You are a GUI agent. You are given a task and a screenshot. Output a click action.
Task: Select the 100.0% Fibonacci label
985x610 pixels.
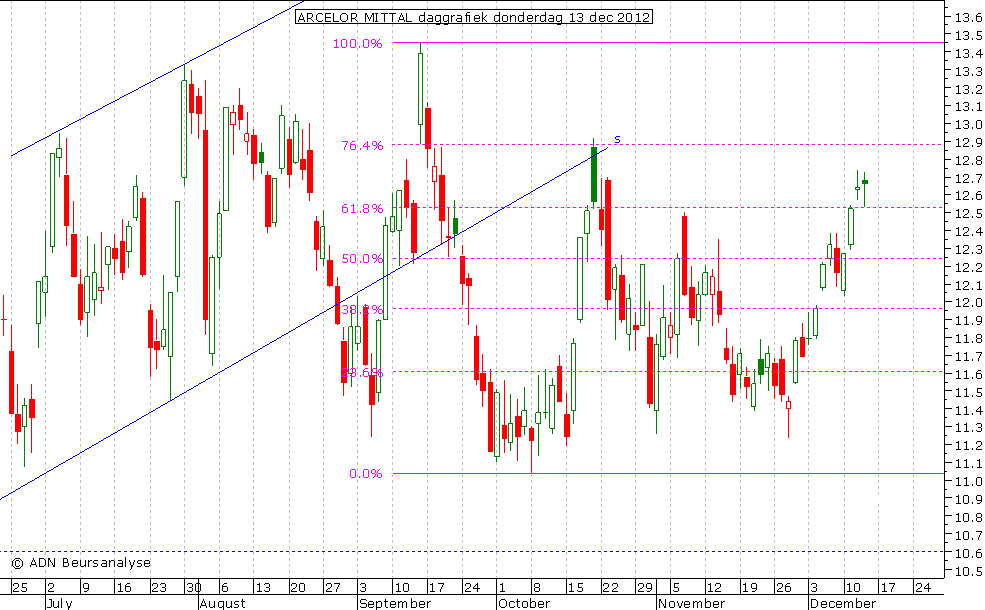[357, 43]
